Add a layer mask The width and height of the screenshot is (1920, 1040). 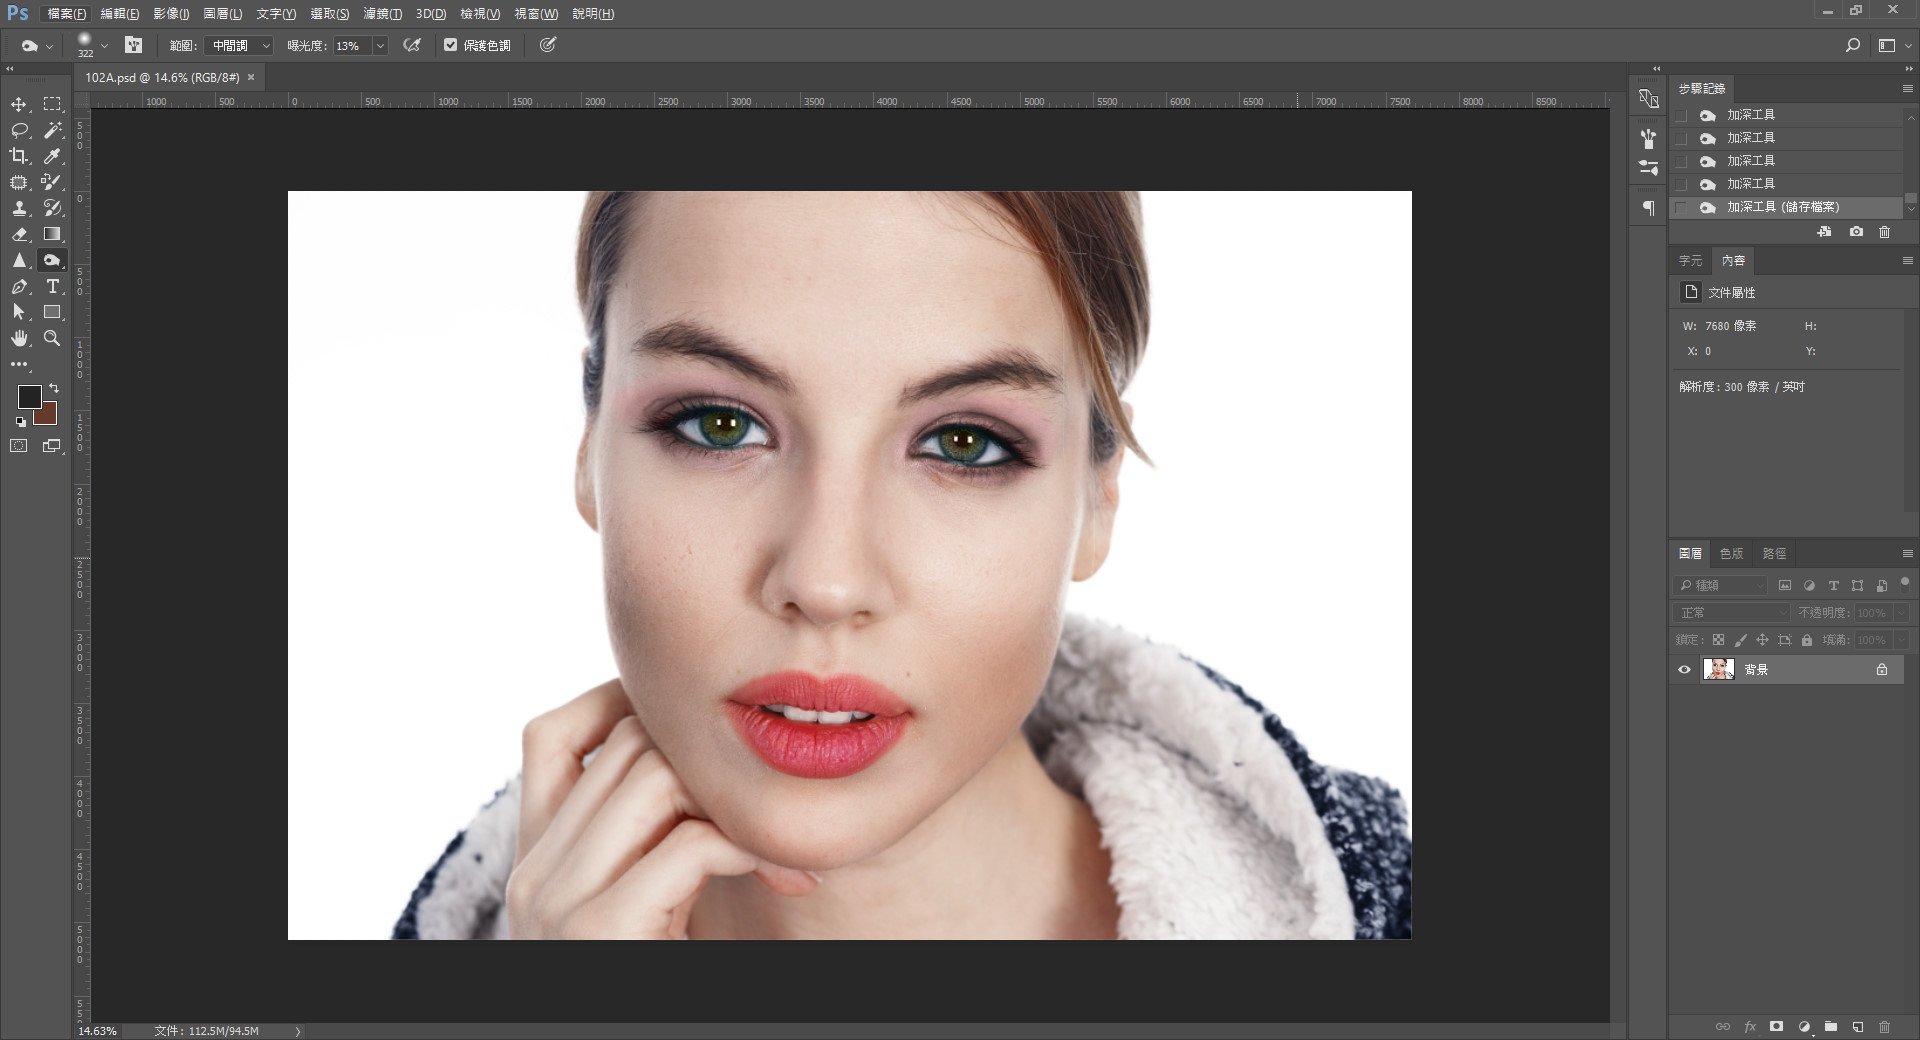click(x=1777, y=1026)
